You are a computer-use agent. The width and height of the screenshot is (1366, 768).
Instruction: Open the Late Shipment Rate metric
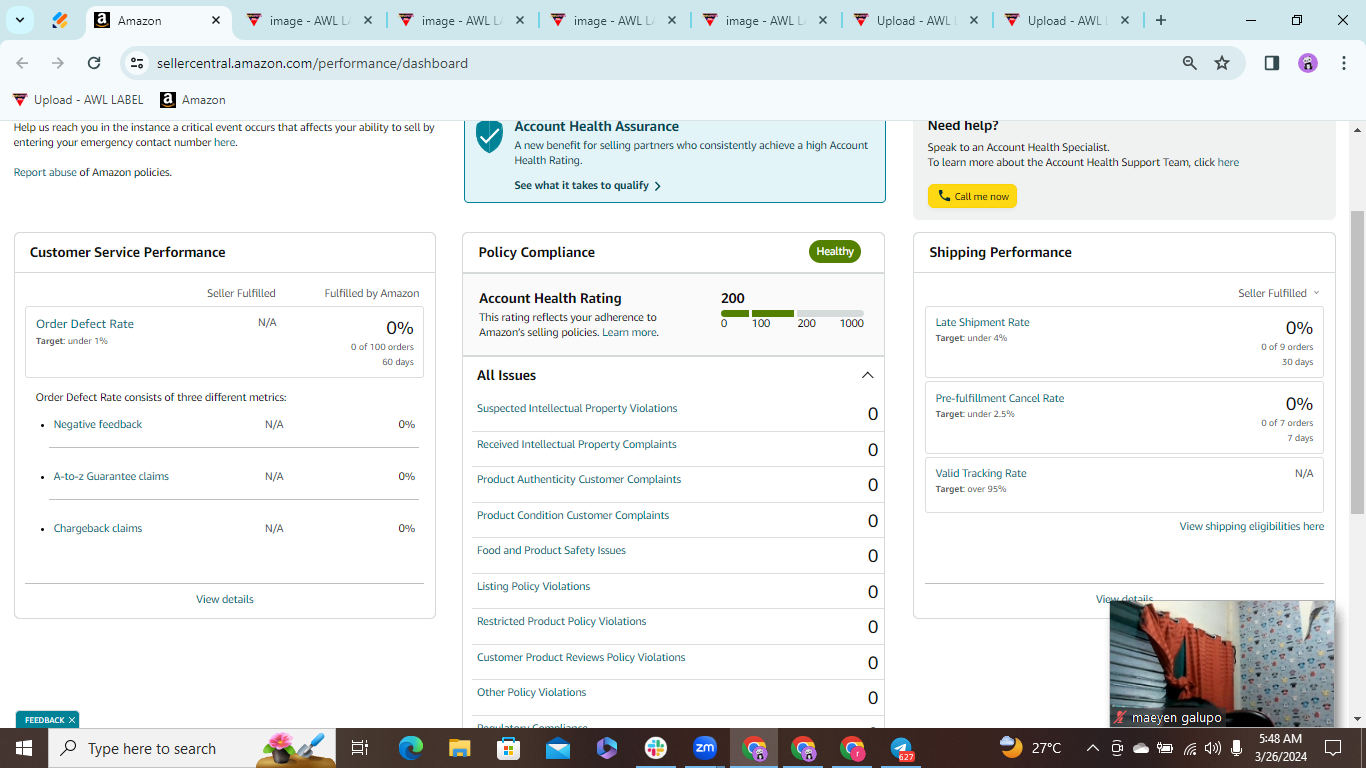click(982, 322)
